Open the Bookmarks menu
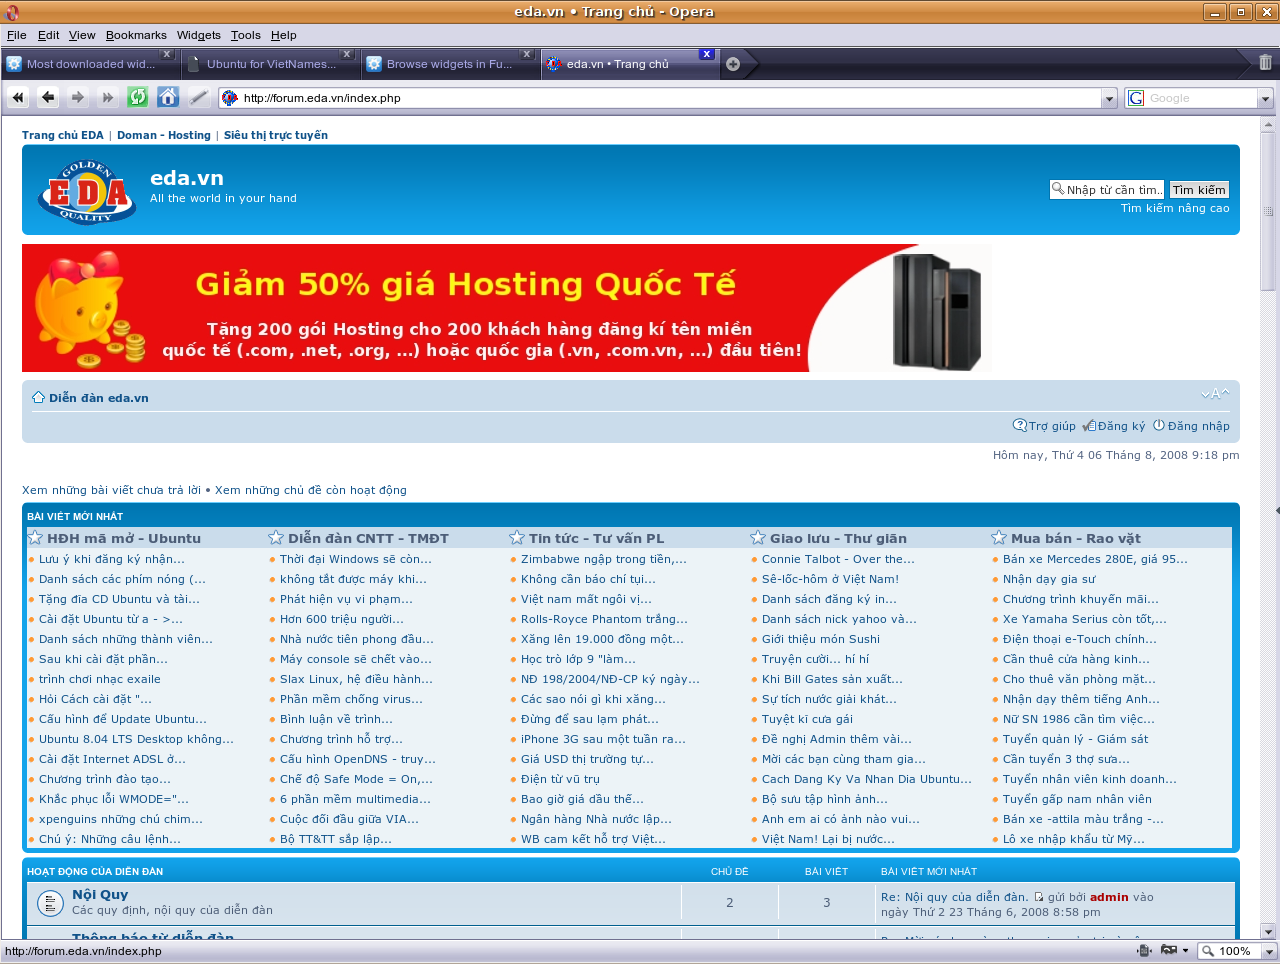 136,35
